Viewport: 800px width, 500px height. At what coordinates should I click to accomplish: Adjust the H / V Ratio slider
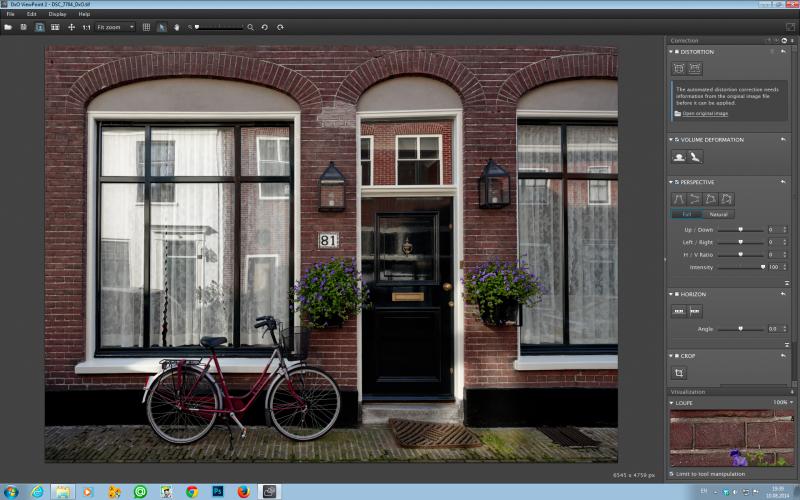point(740,254)
